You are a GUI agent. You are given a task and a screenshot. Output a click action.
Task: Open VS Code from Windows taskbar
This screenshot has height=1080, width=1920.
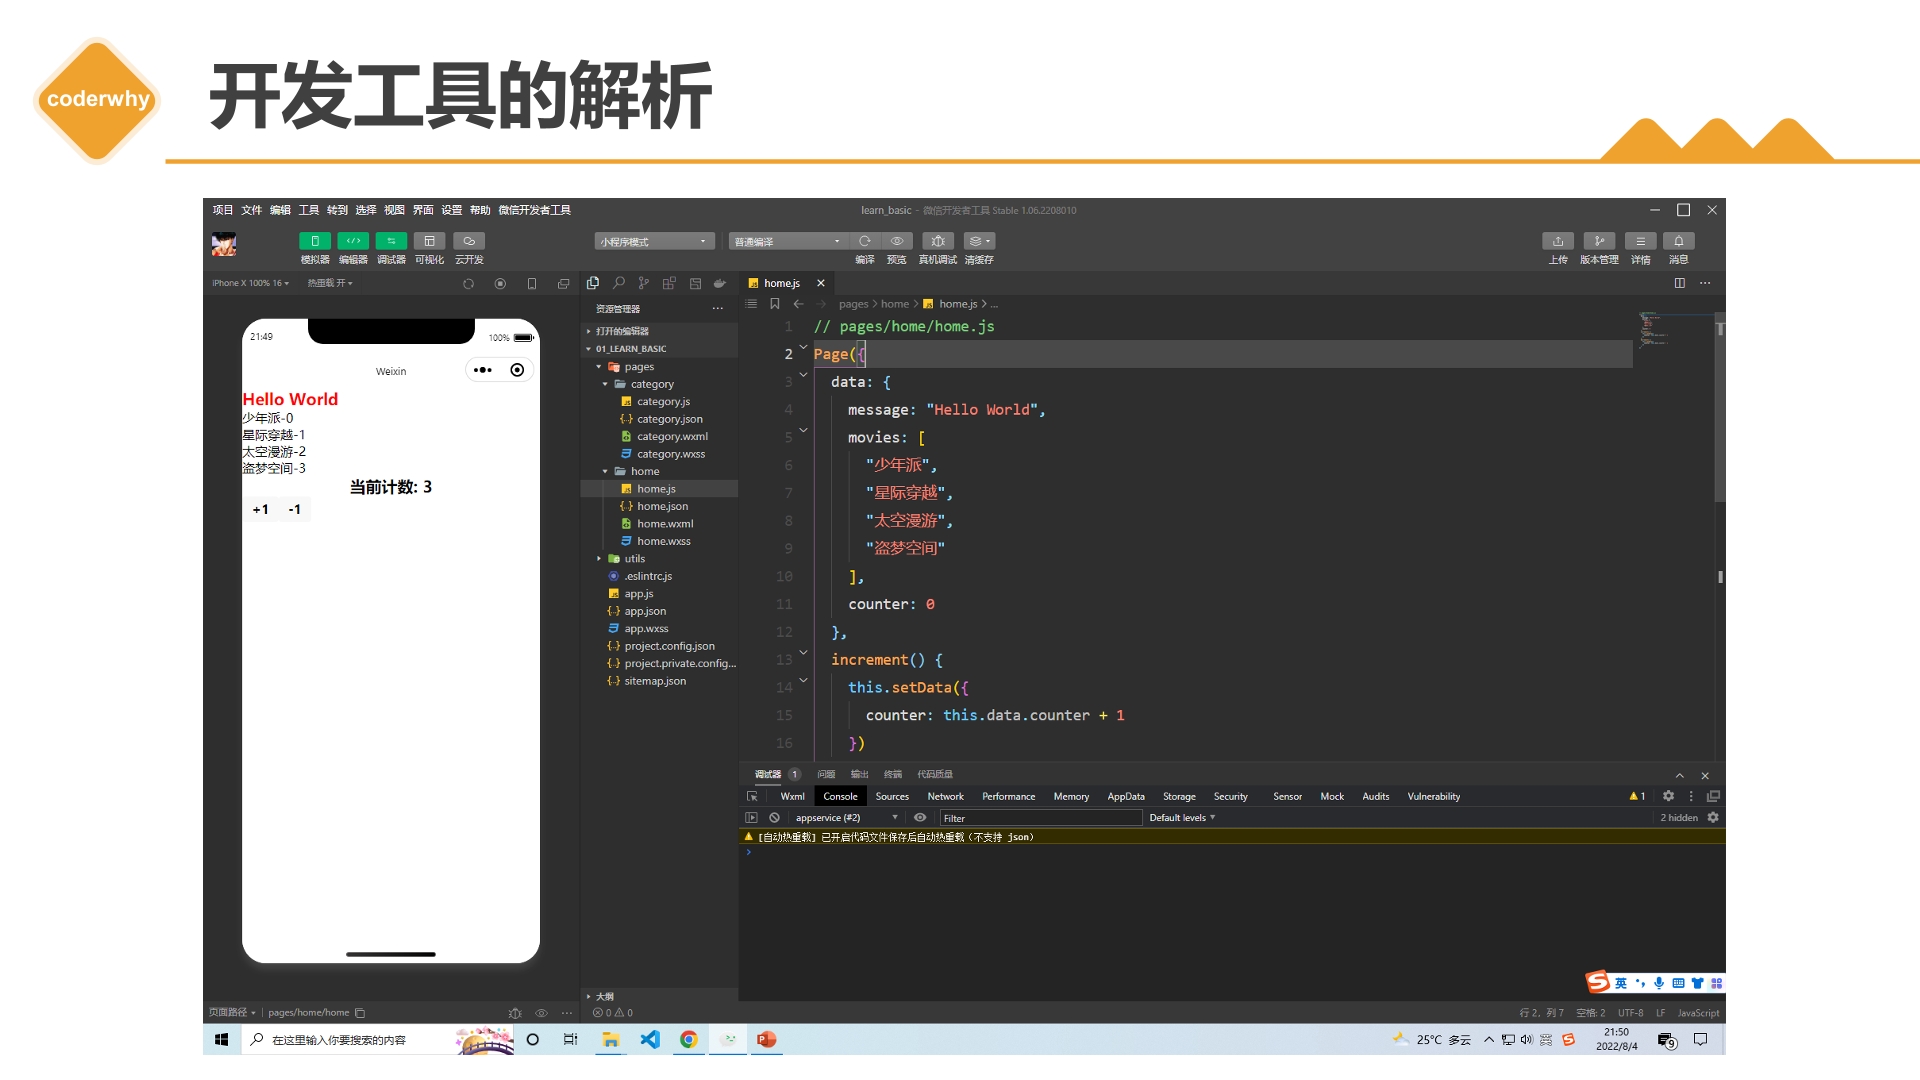650,1040
